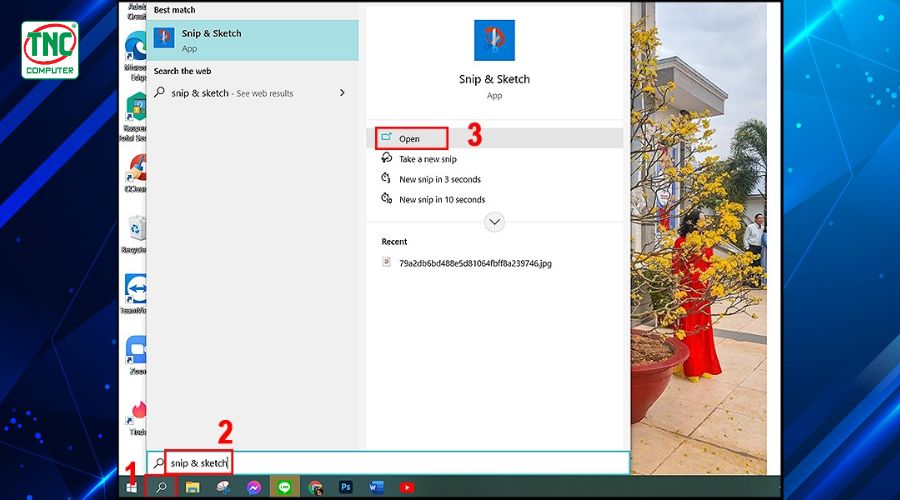900x500 pixels.
Task: Expand more actions with the down chevron
Action: coord(494,222)
